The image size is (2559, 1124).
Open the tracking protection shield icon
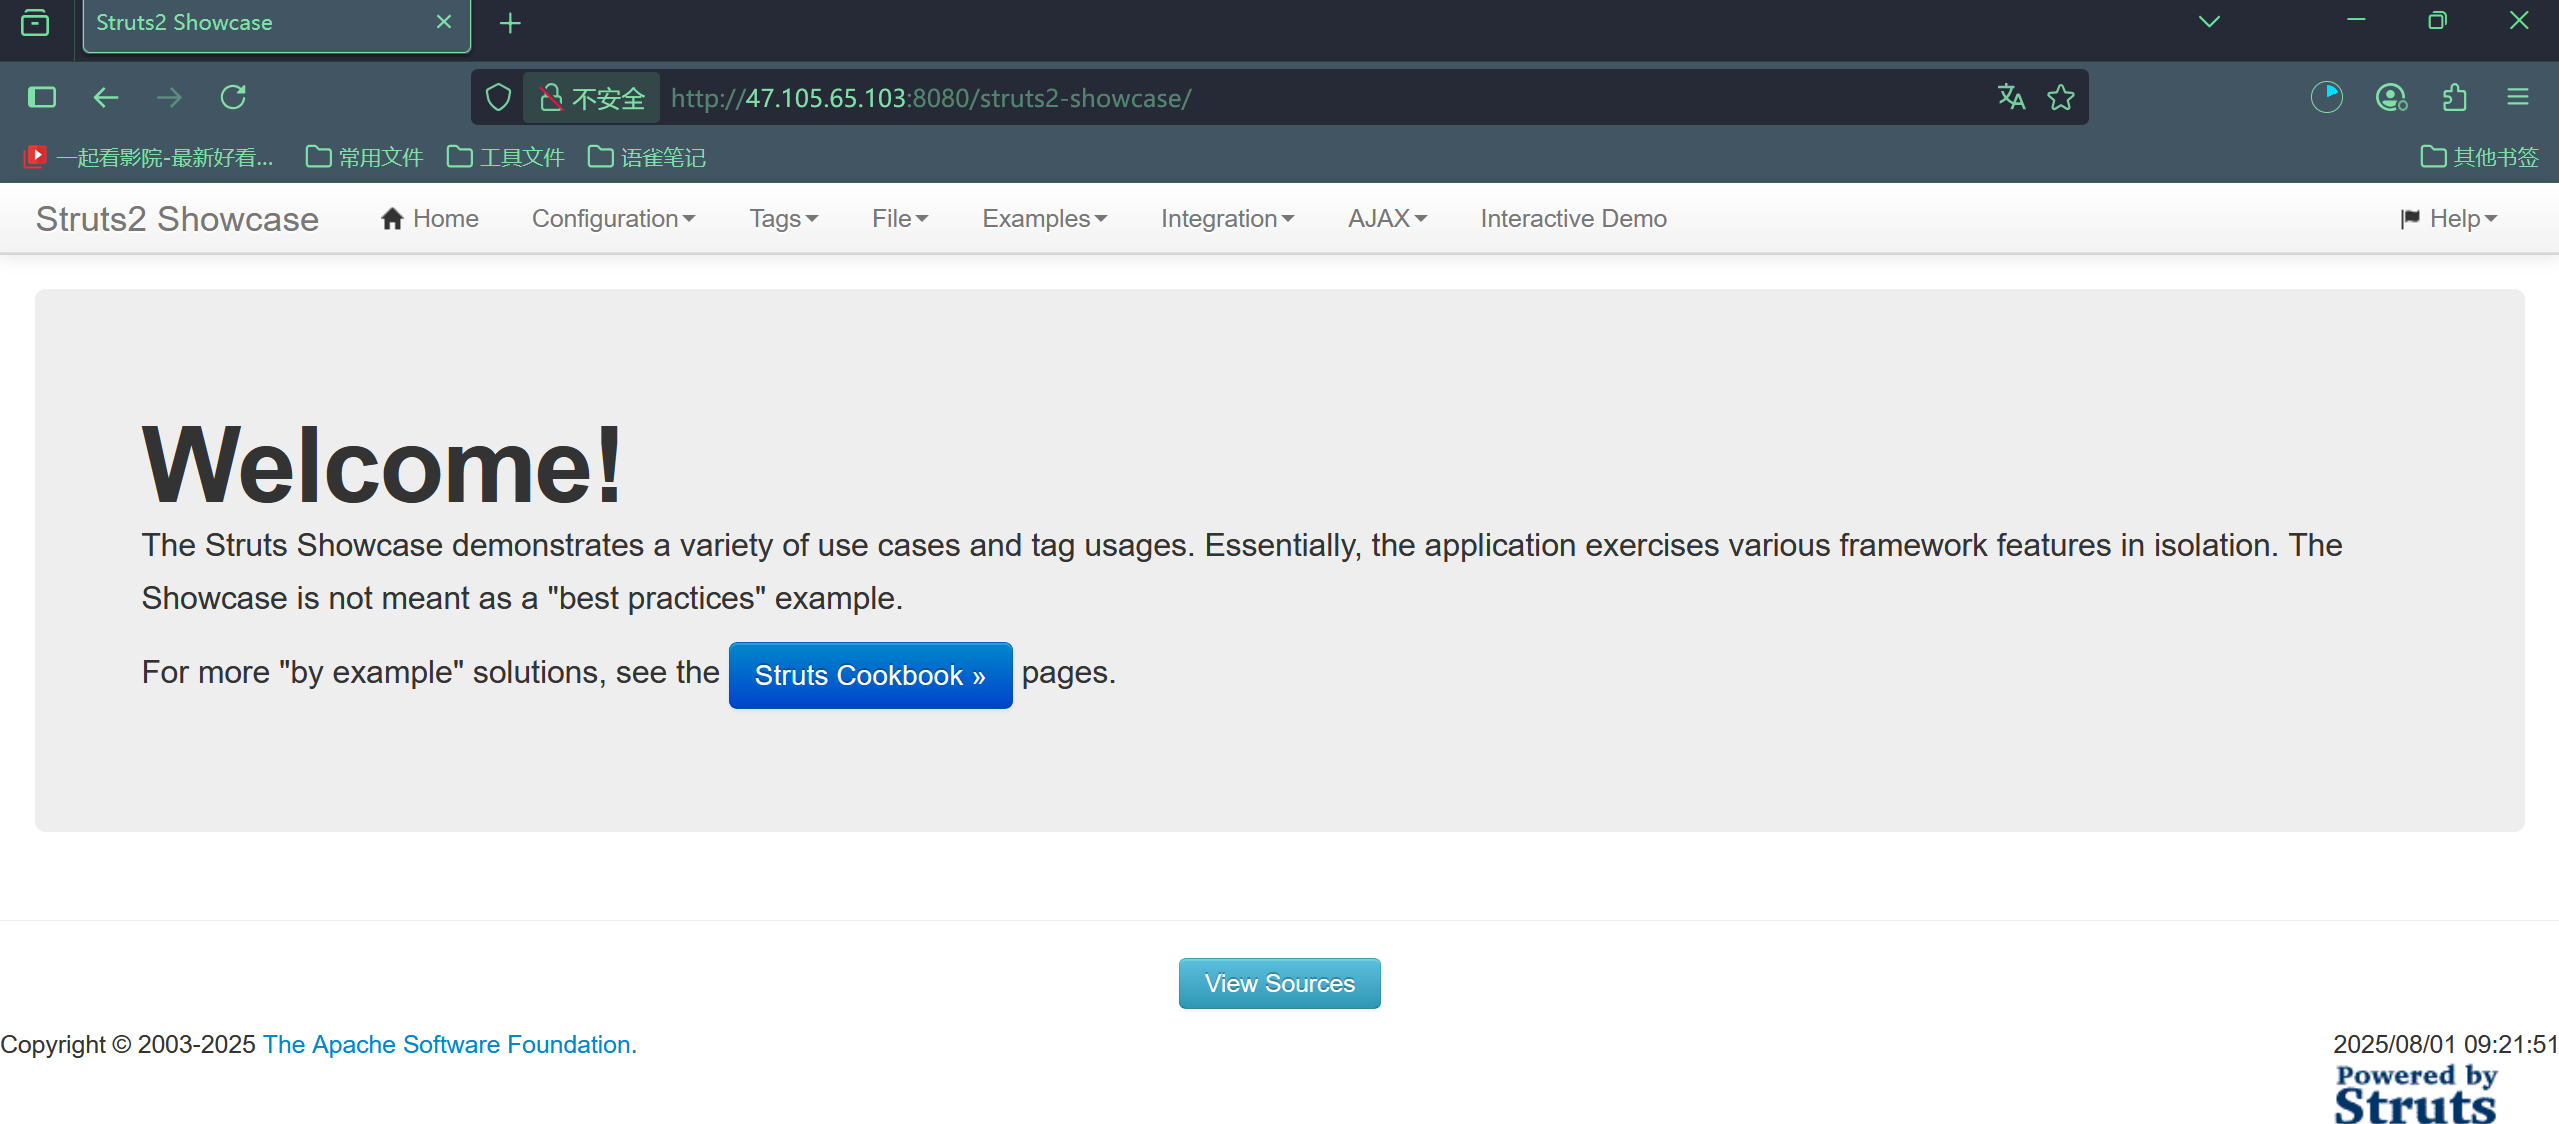[x=498, y=98]
